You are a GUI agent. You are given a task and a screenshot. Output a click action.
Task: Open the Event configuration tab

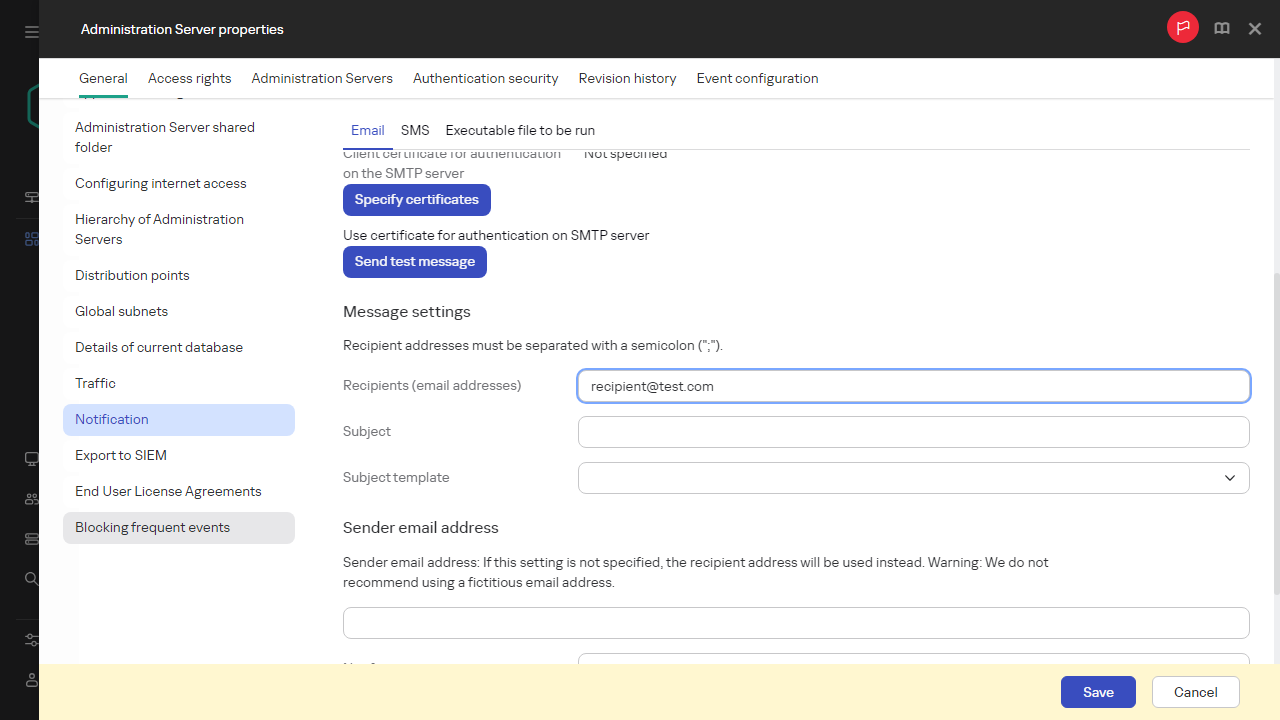point(757,78)
